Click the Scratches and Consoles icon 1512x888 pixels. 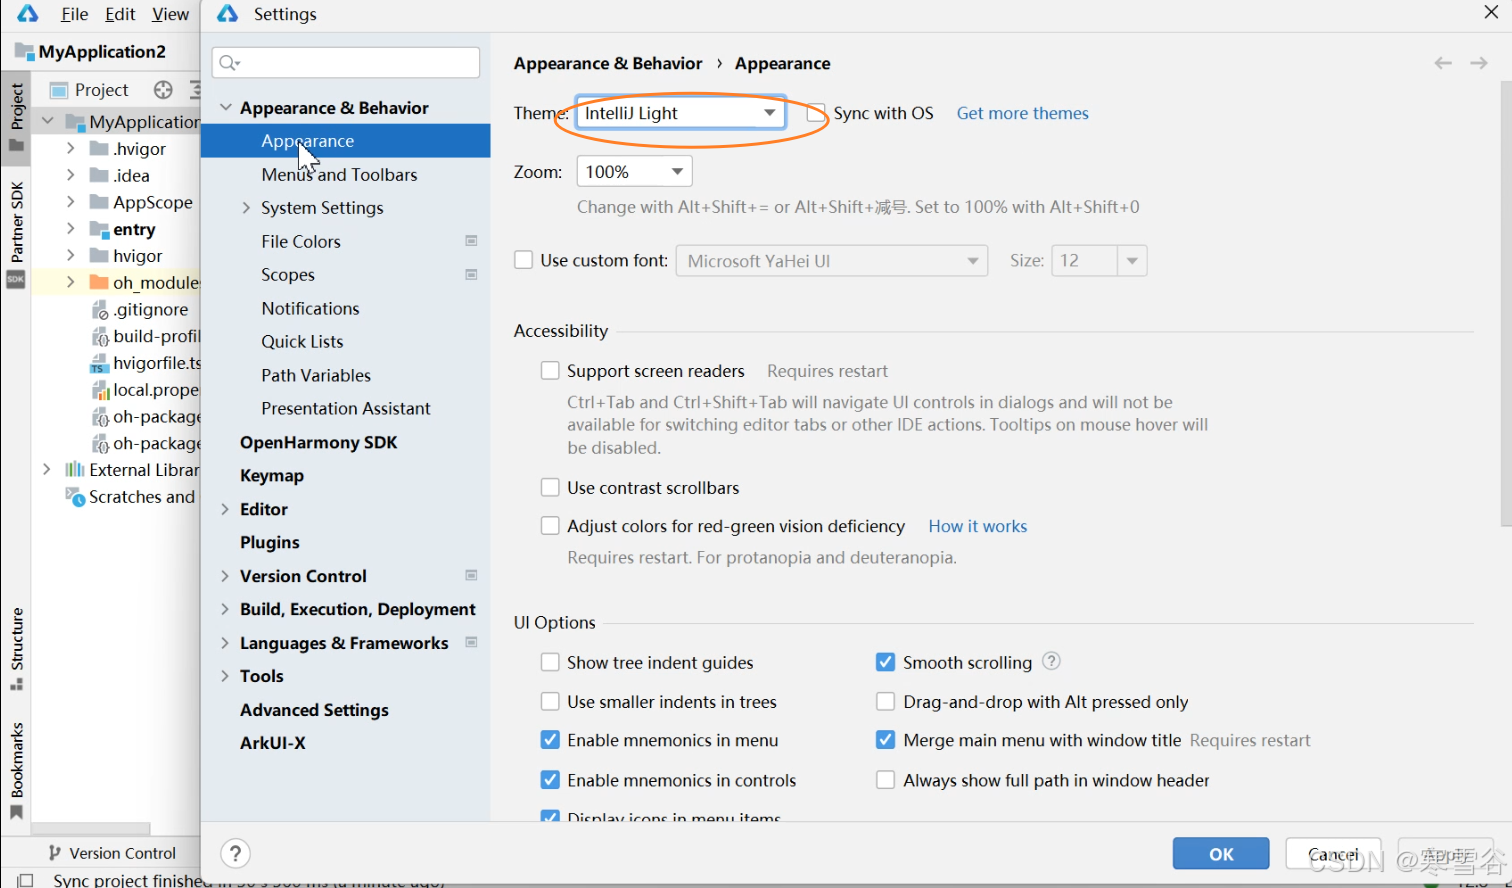75,496
